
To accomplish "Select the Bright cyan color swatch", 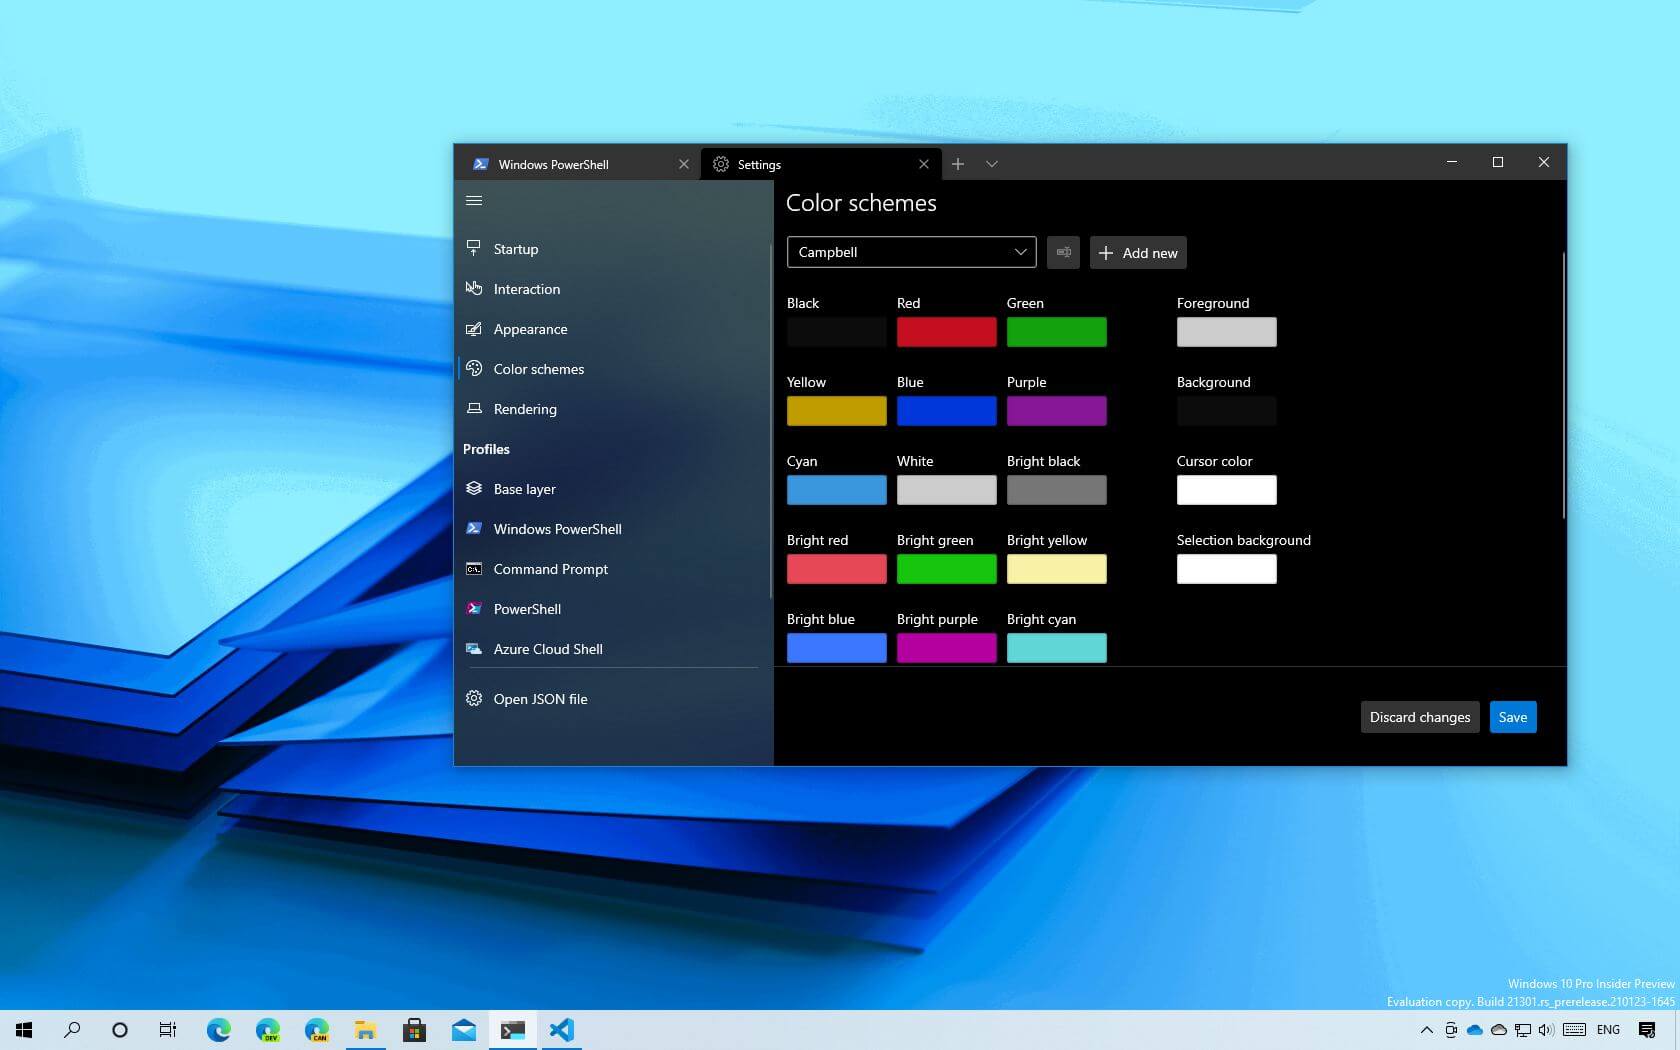I will [1056, 647].
